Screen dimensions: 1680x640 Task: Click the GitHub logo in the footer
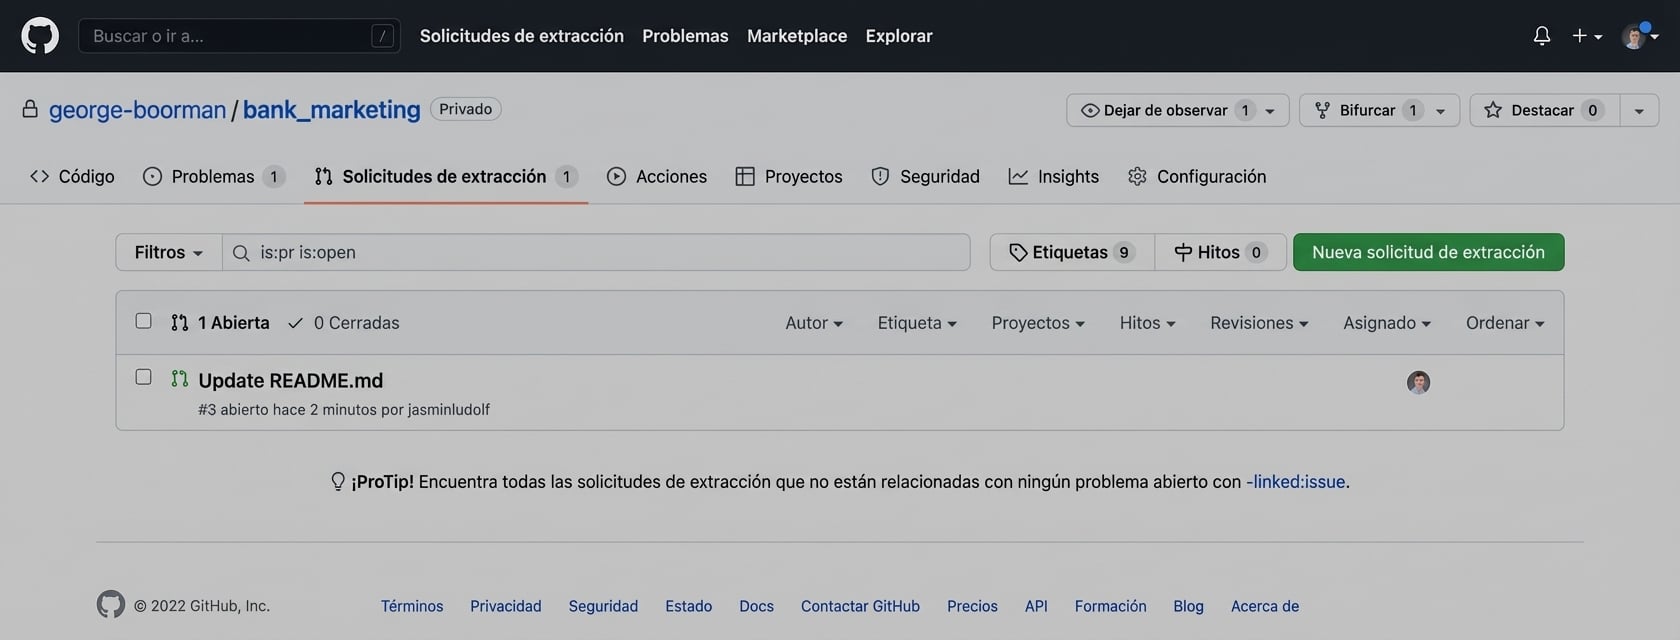coord(111,604)
